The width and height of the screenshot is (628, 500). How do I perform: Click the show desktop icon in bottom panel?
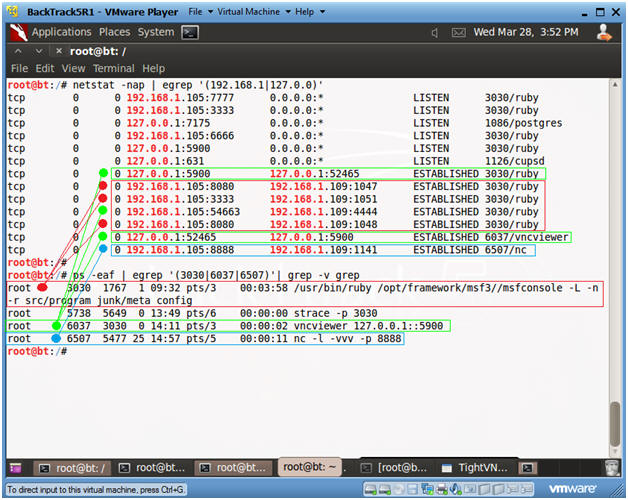coord(16,468)
